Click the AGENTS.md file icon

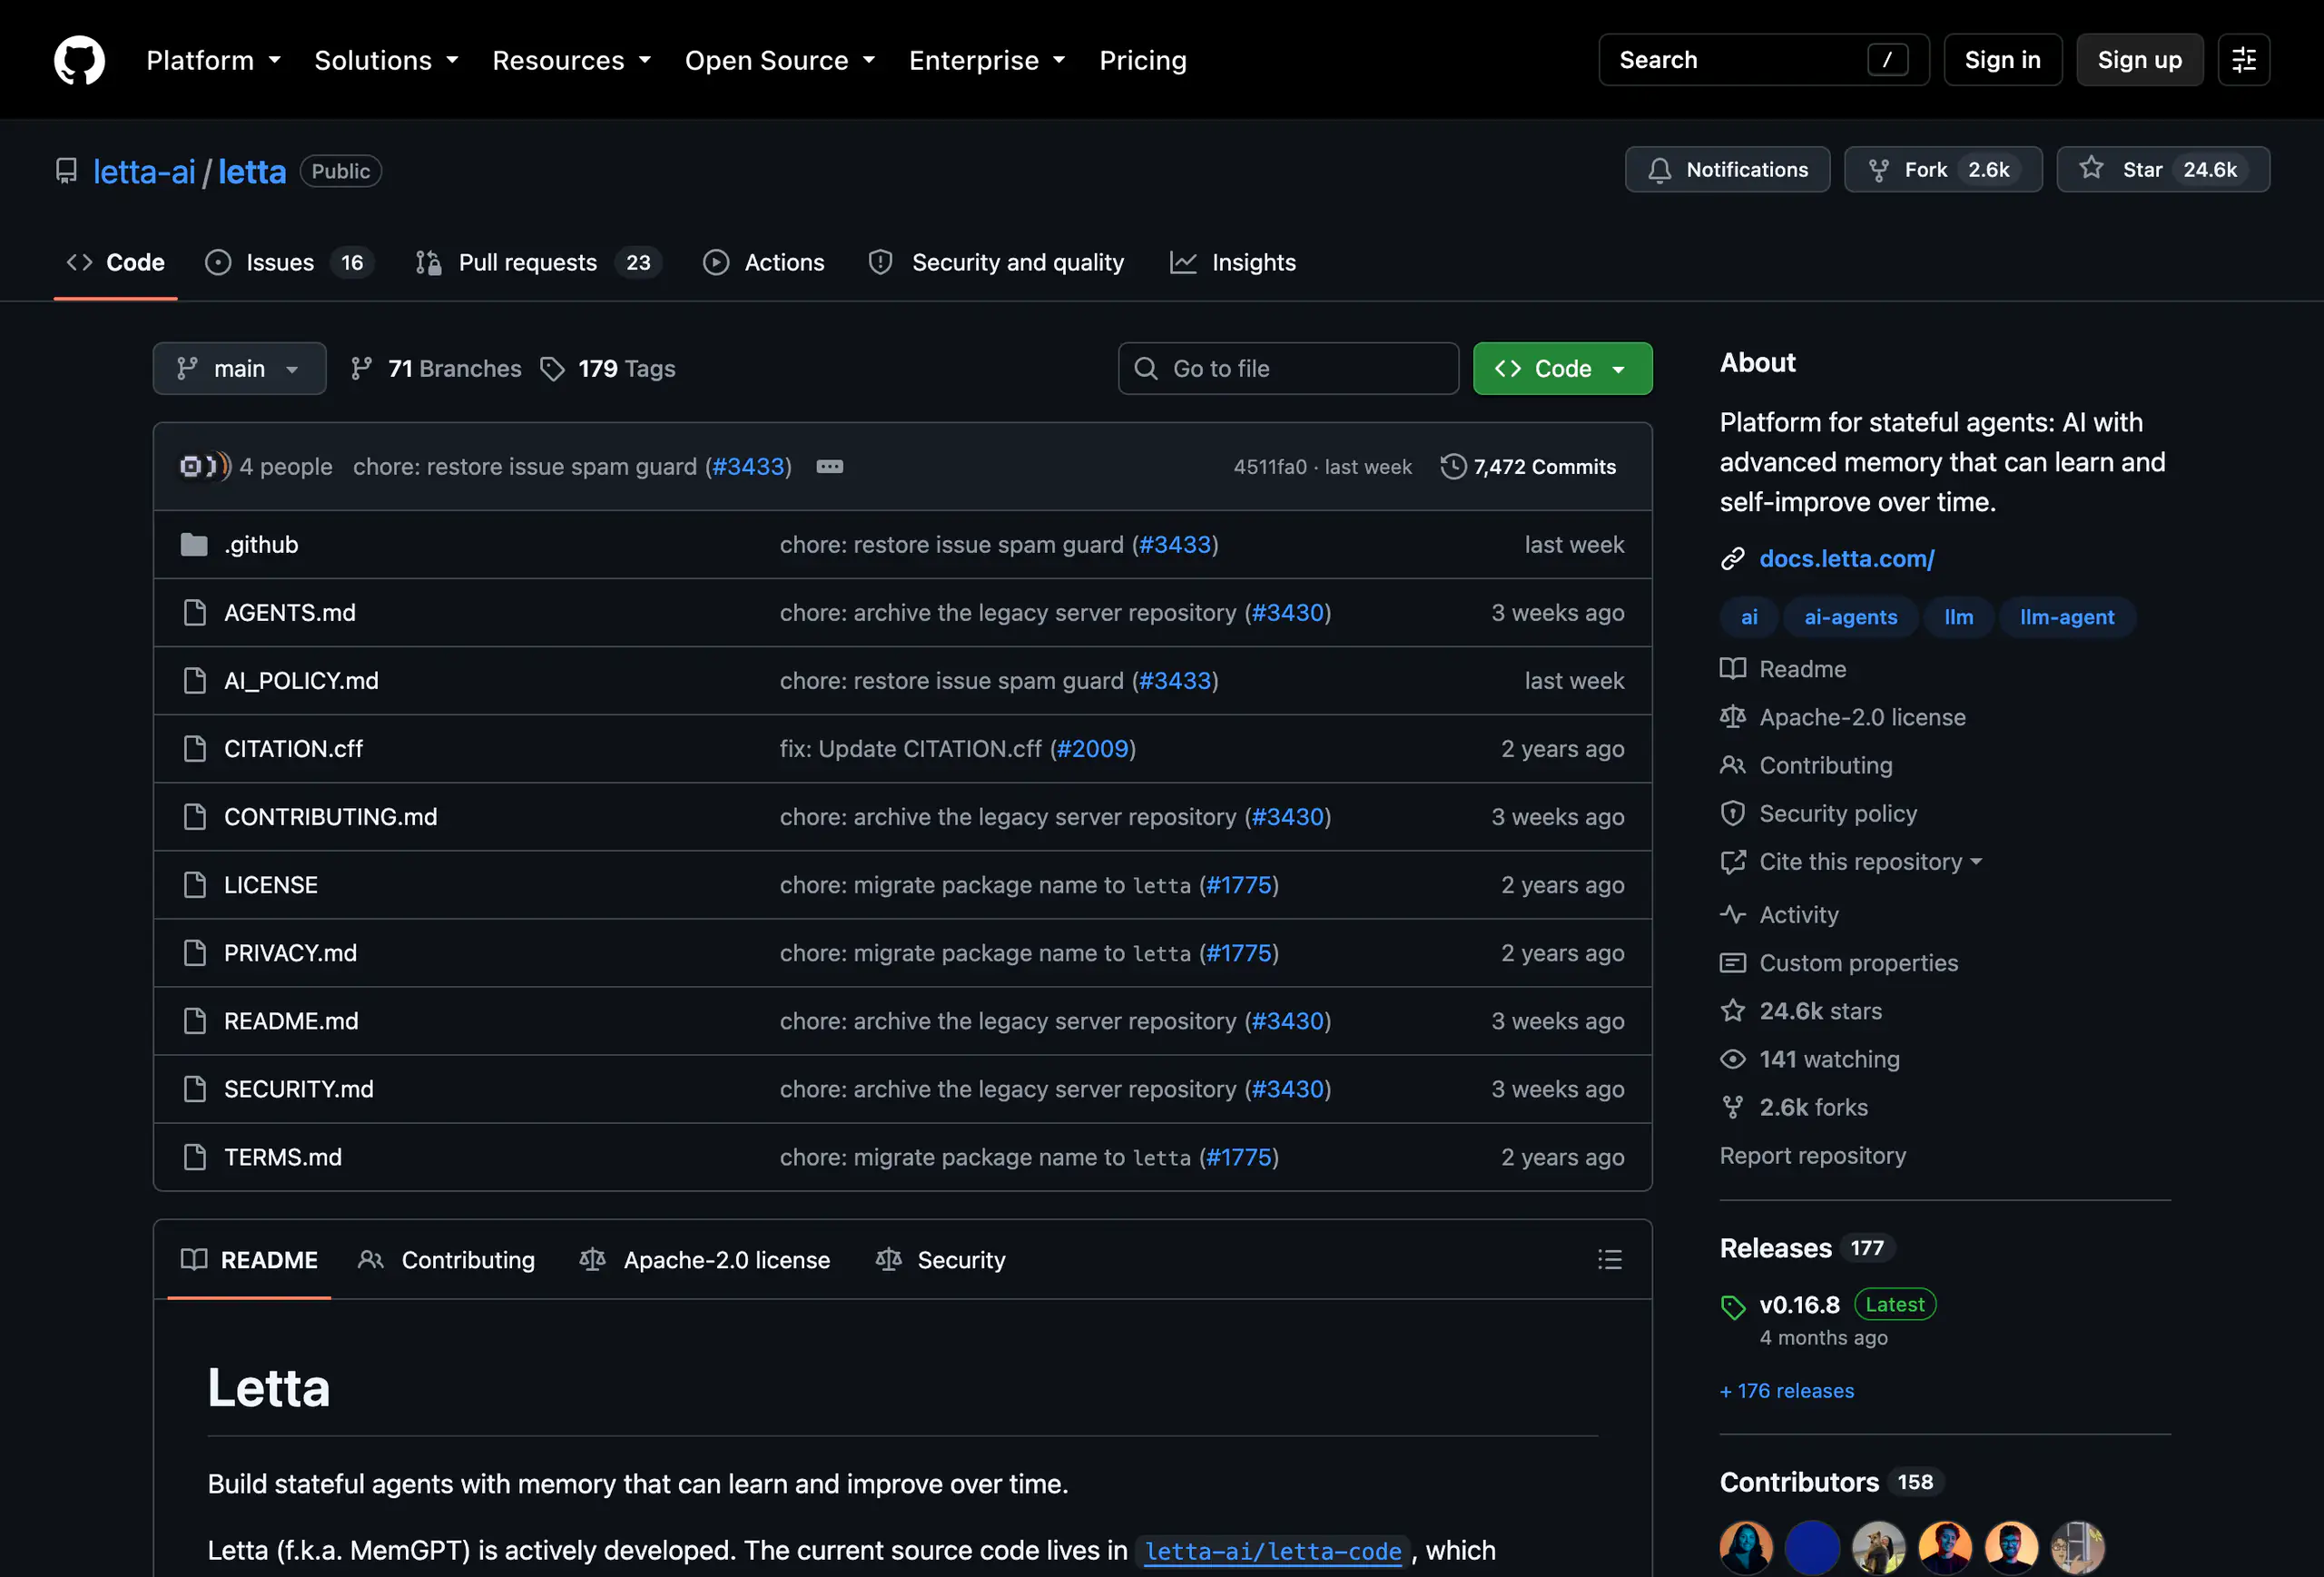click(x=195, y=613)
